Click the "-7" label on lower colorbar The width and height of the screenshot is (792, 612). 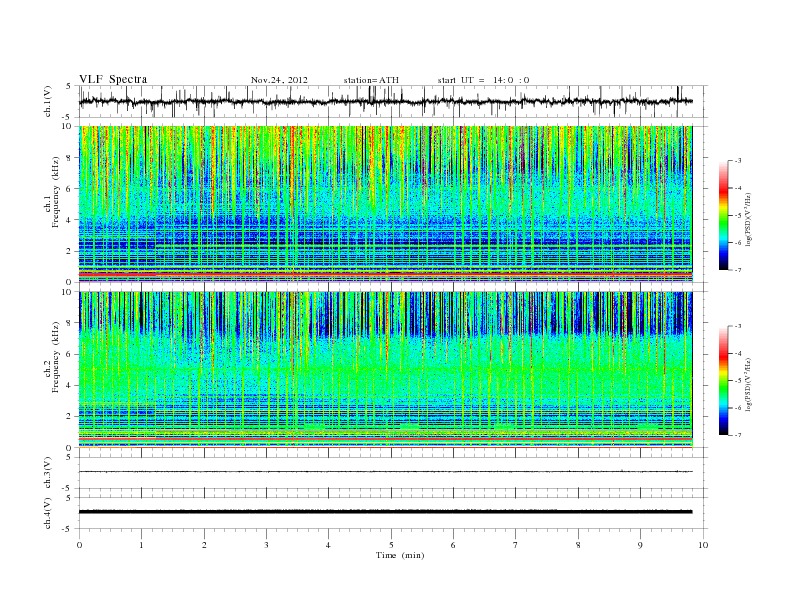point(737,435)
